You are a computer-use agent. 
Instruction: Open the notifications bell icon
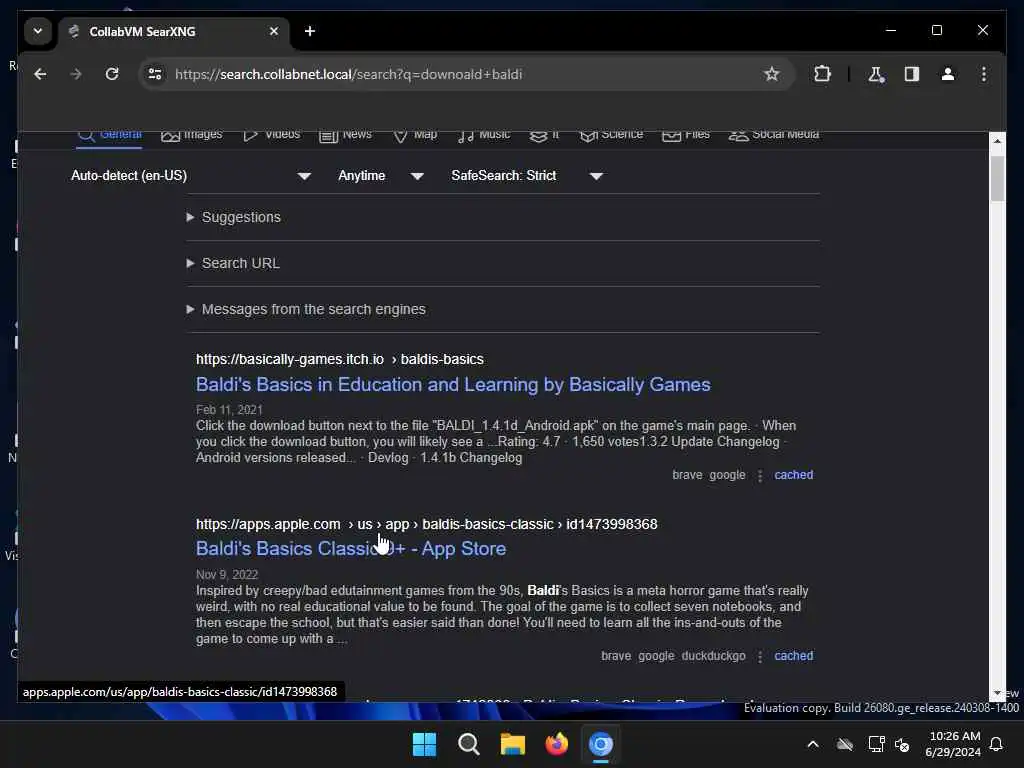[x=997, y=744]
